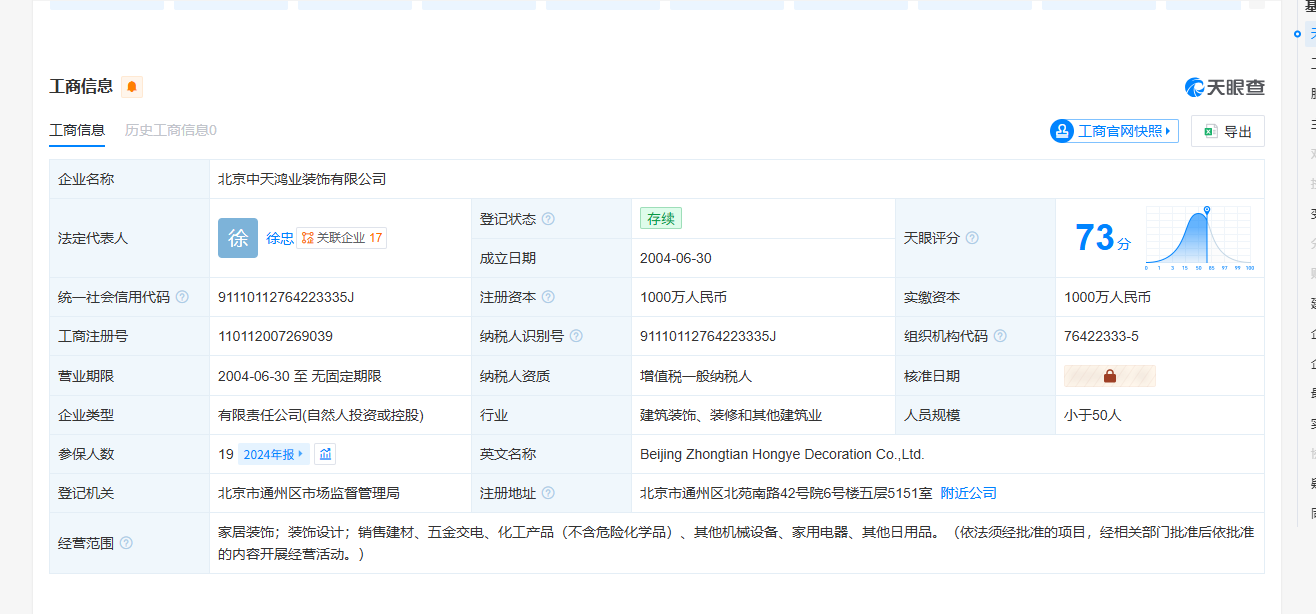Image resolution: width=1316 pixels, height=614 pixels.
Task: Click the help icon beside 经营范围
Action: coord(126,543)
